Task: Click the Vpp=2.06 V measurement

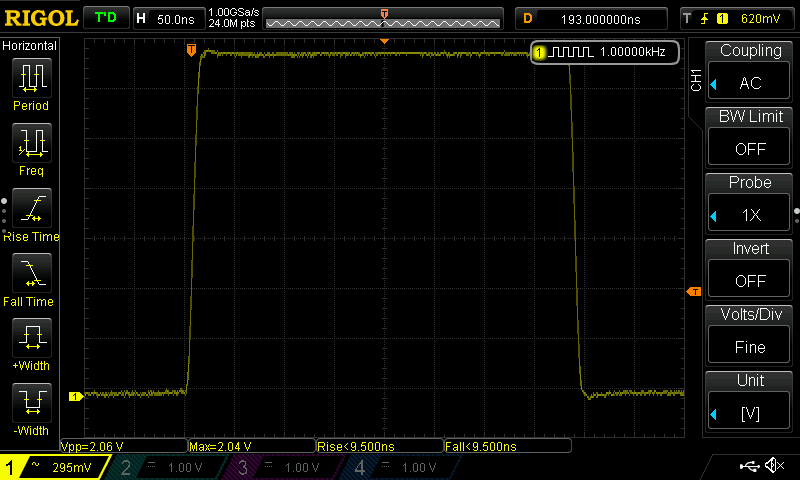Action: [x=124, y=446]
